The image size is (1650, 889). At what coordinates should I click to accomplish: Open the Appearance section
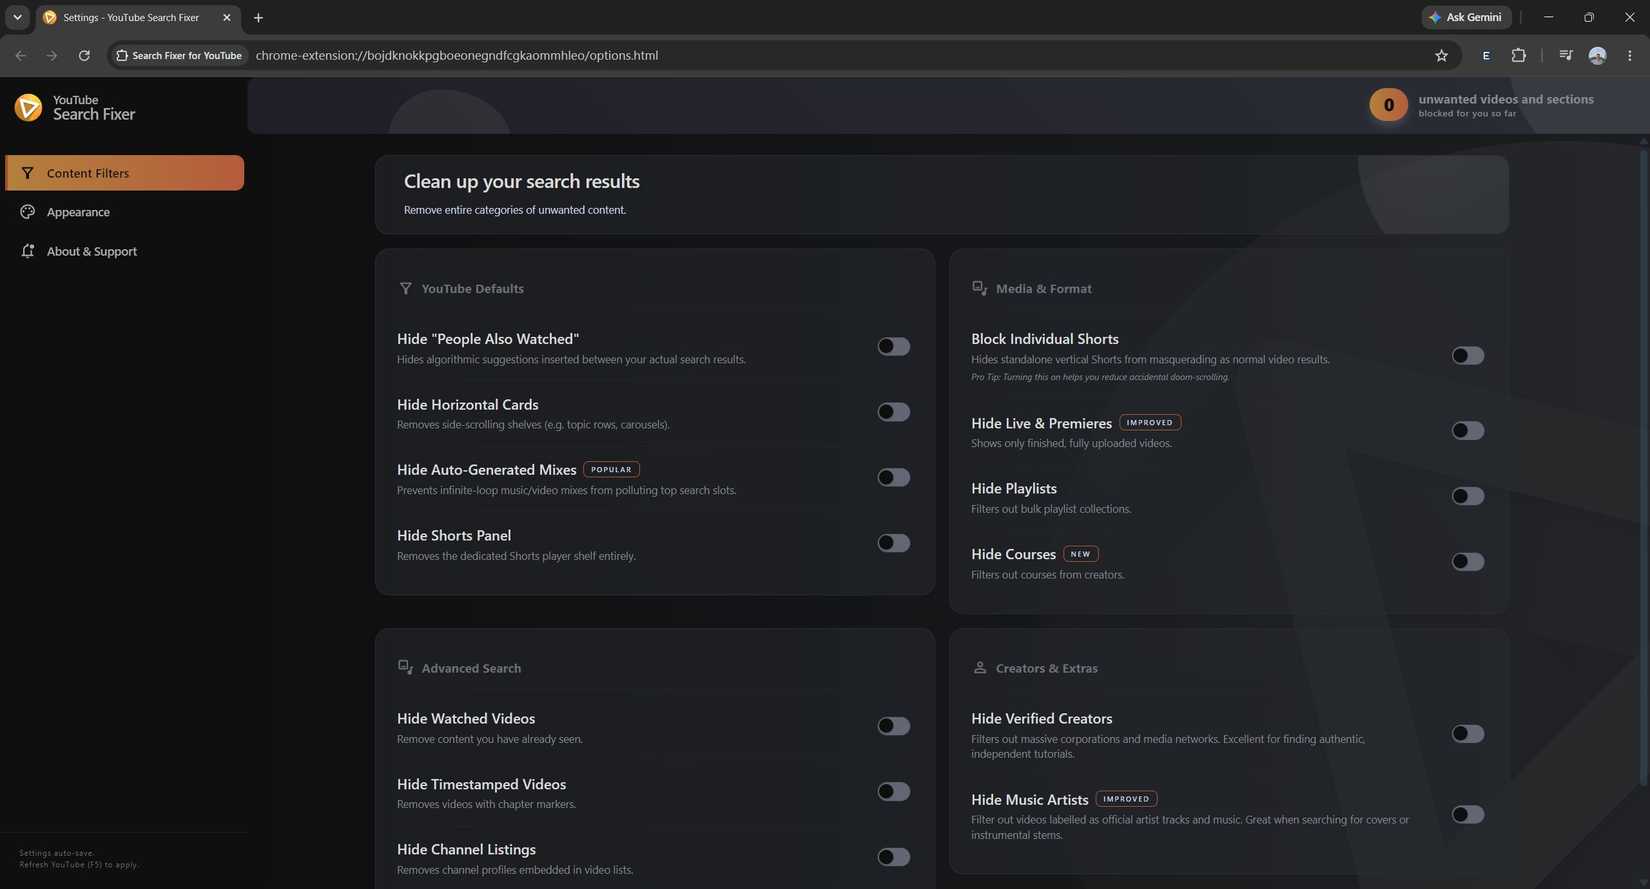pyautogui.click(x=125, y=212)
